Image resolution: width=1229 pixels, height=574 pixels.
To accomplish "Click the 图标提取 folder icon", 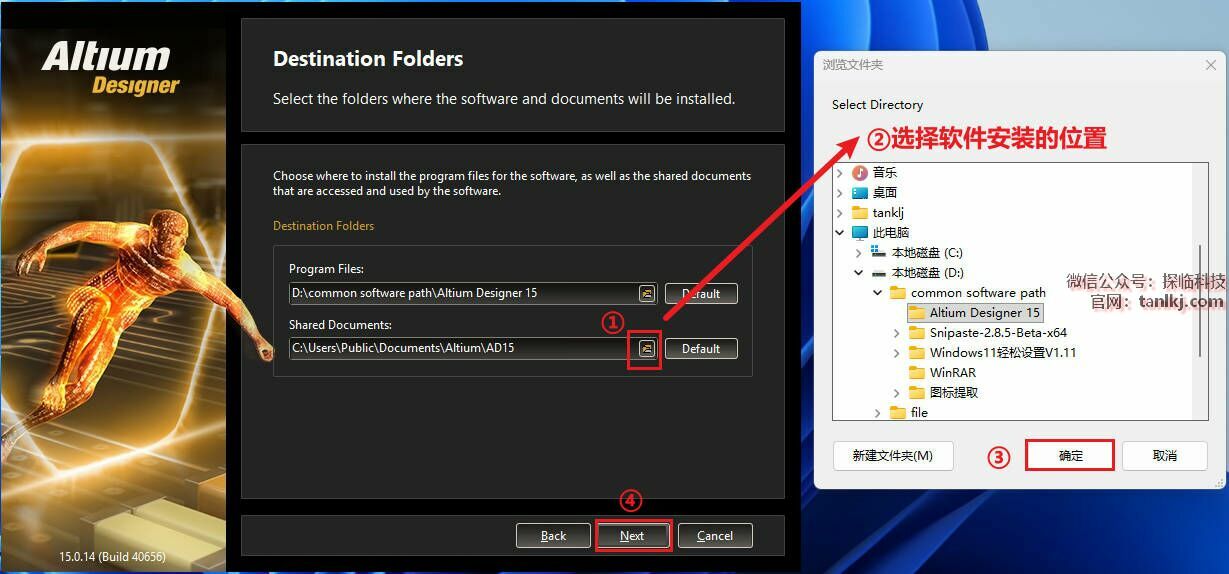I will [x=917, y=392].
